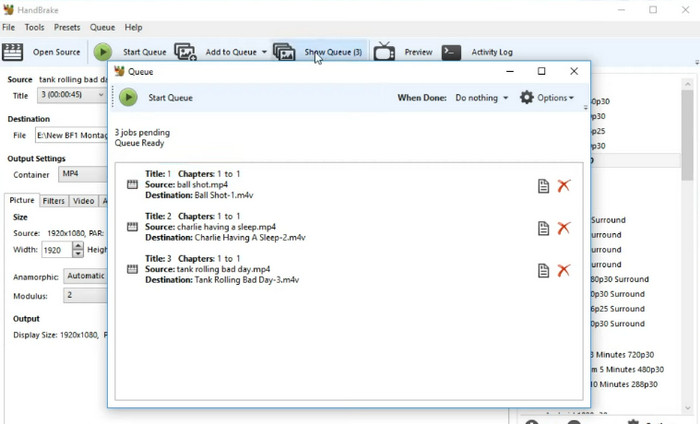
Task: Click the Width 1920 input field
Action: (57, 249)
